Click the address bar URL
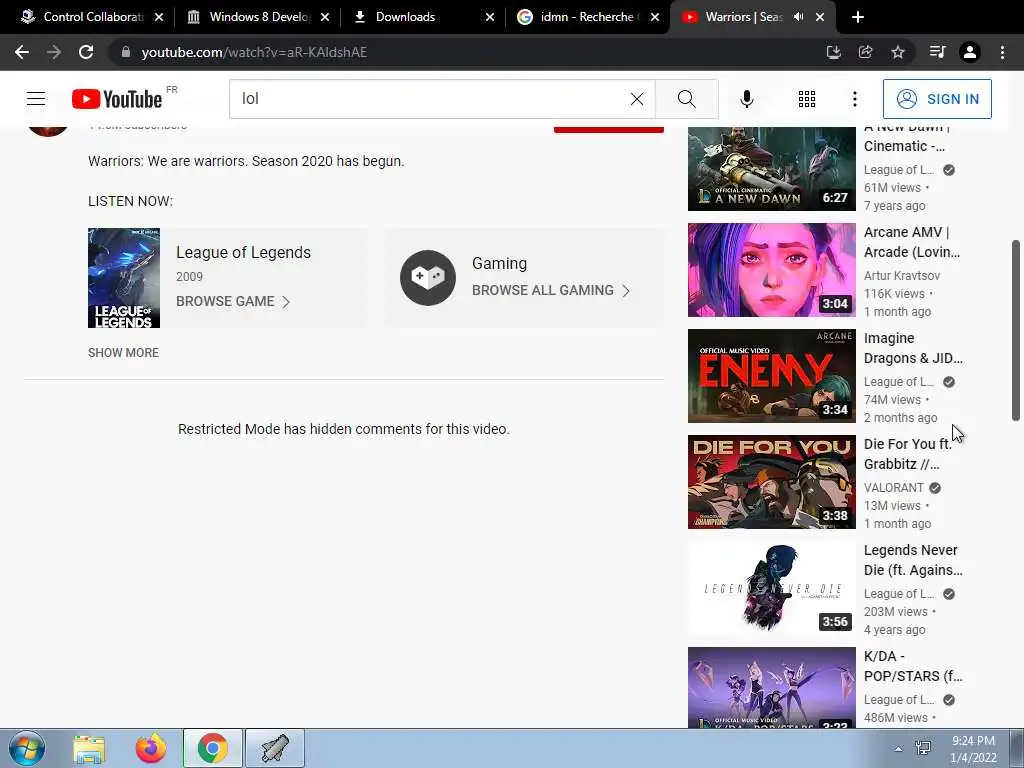Viewport: 1024px width, 768px height. tap(254, 52)
